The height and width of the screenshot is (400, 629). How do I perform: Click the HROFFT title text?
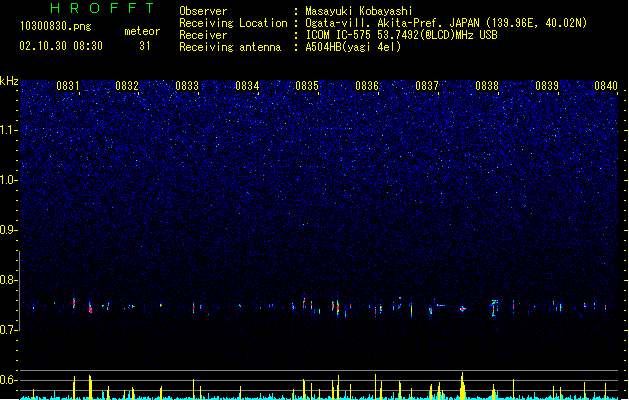tap(102, 8)
